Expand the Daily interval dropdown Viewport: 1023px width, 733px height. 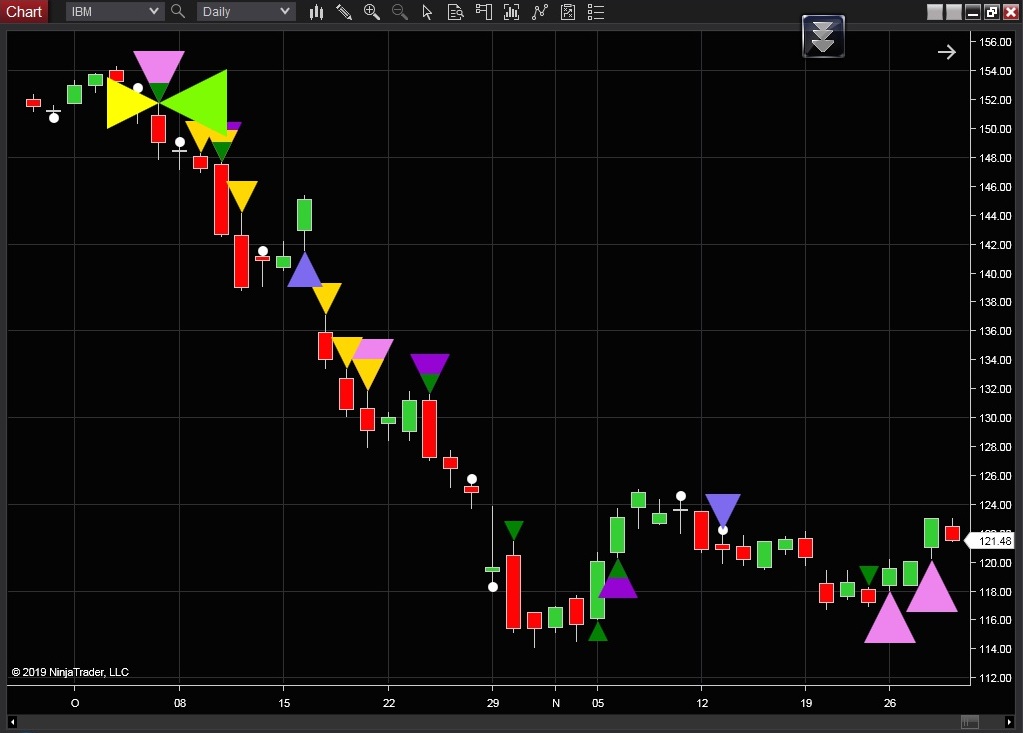(285, 12)
